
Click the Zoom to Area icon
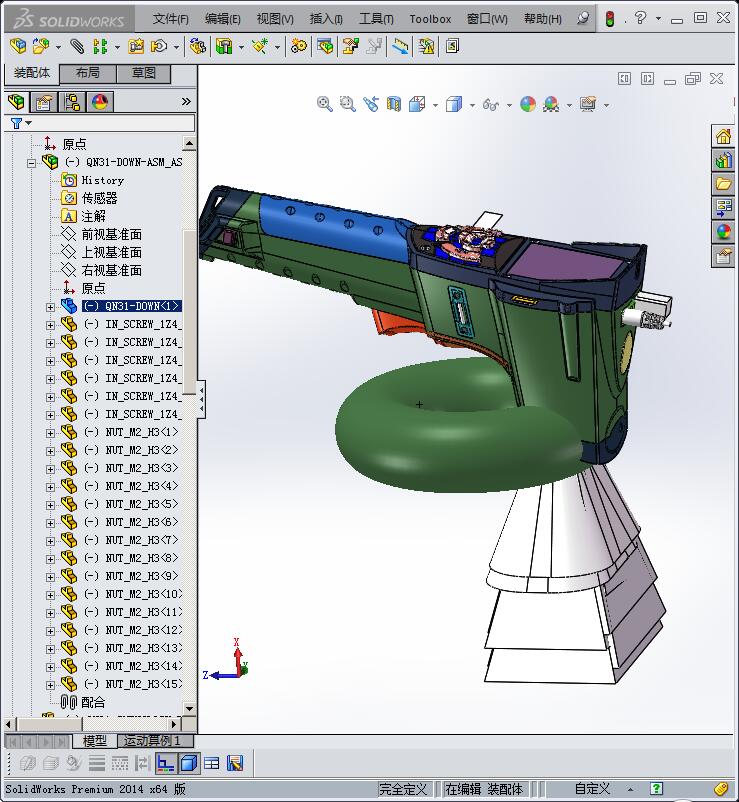coord(348,104)
